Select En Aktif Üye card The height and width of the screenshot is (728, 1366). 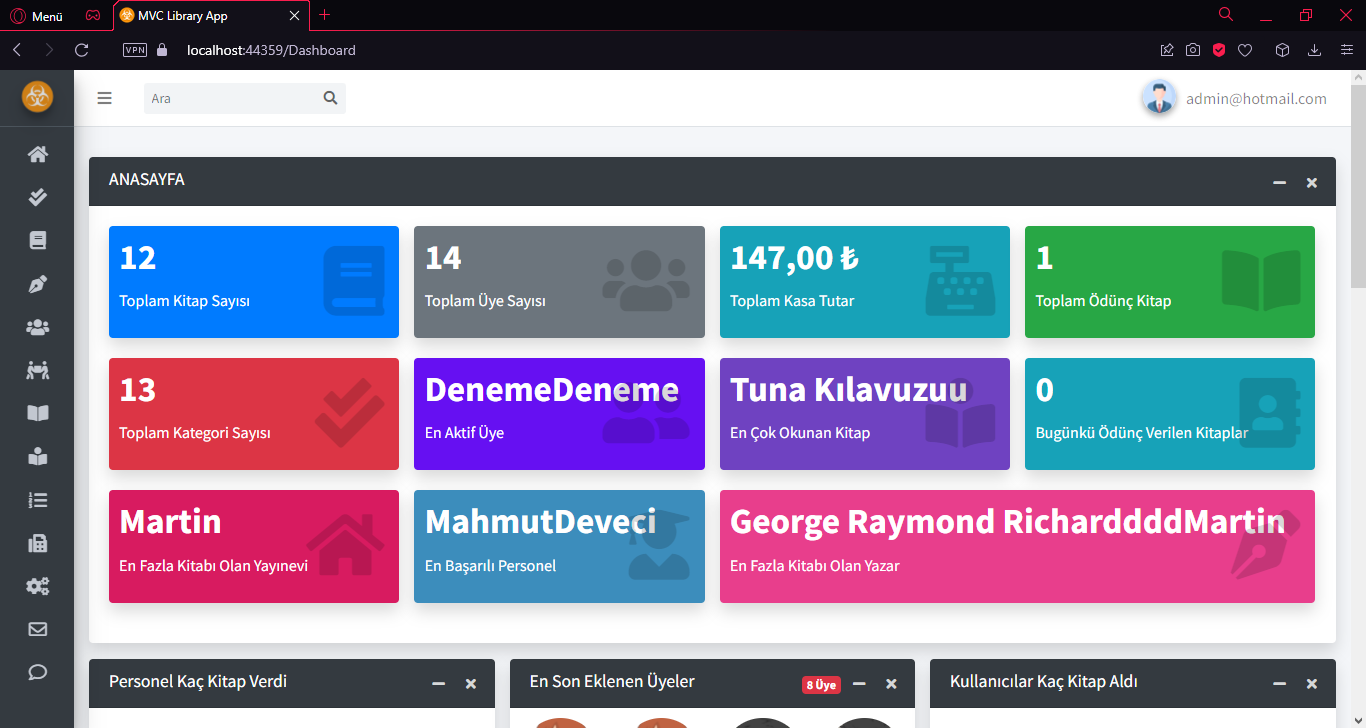(559, 414)
